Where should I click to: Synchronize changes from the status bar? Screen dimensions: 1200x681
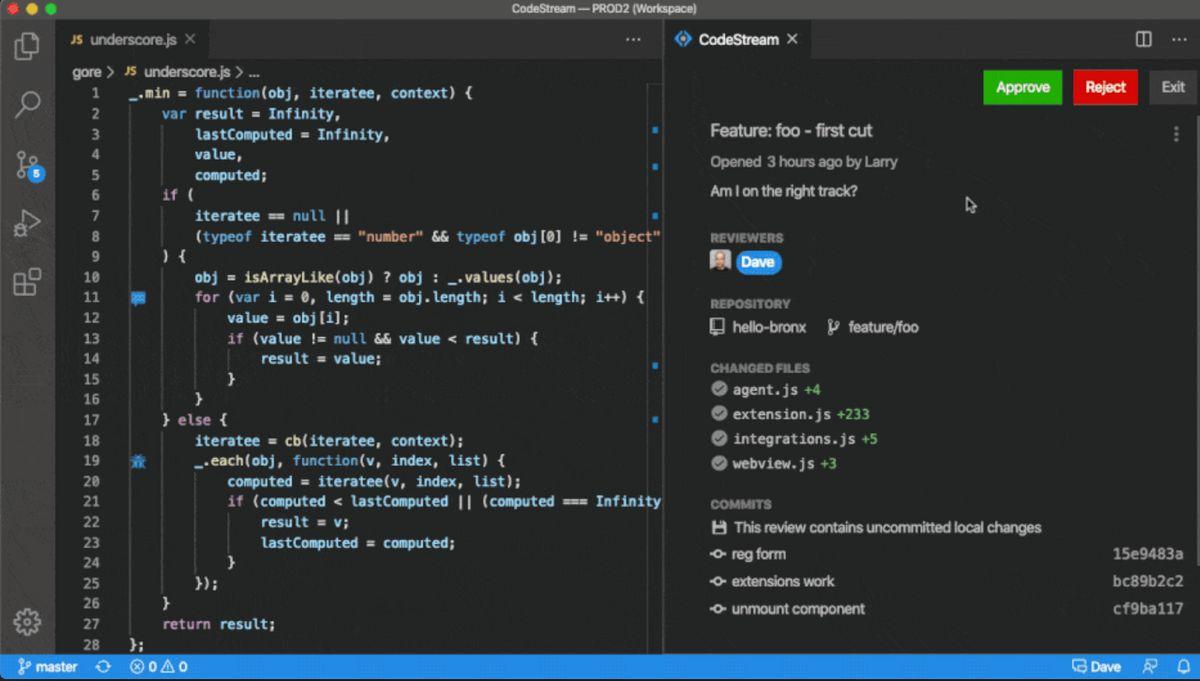pyautogui.click(x=103, y=667)
